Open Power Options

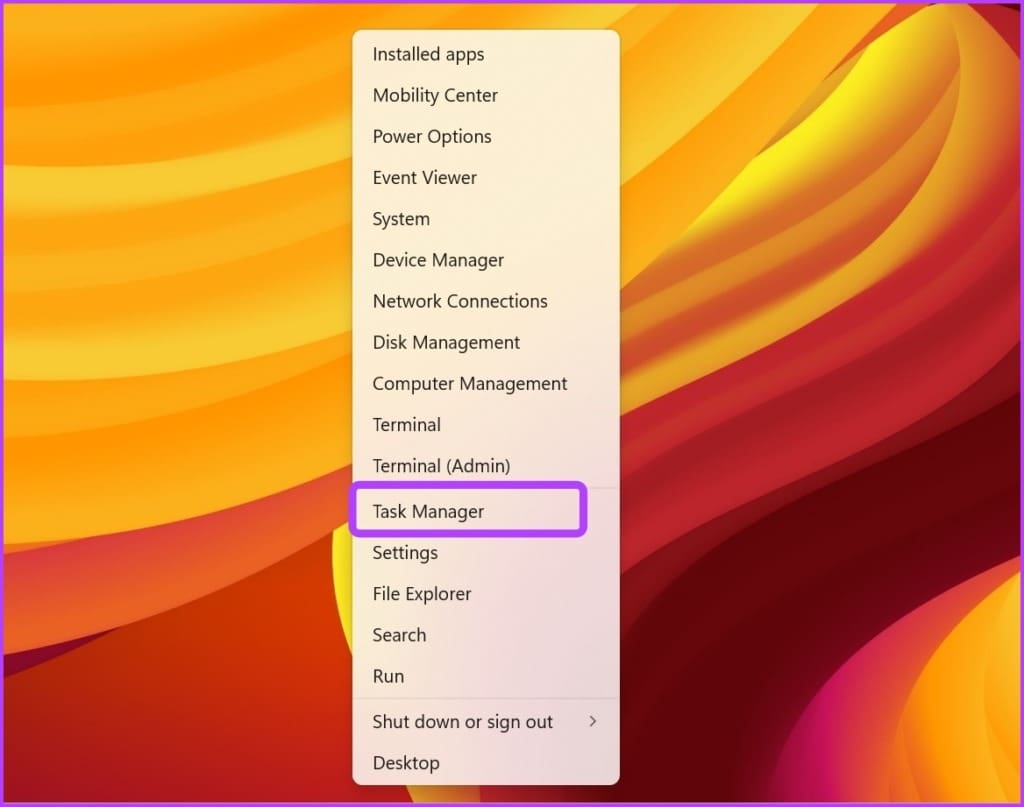(x=431, y=136)
